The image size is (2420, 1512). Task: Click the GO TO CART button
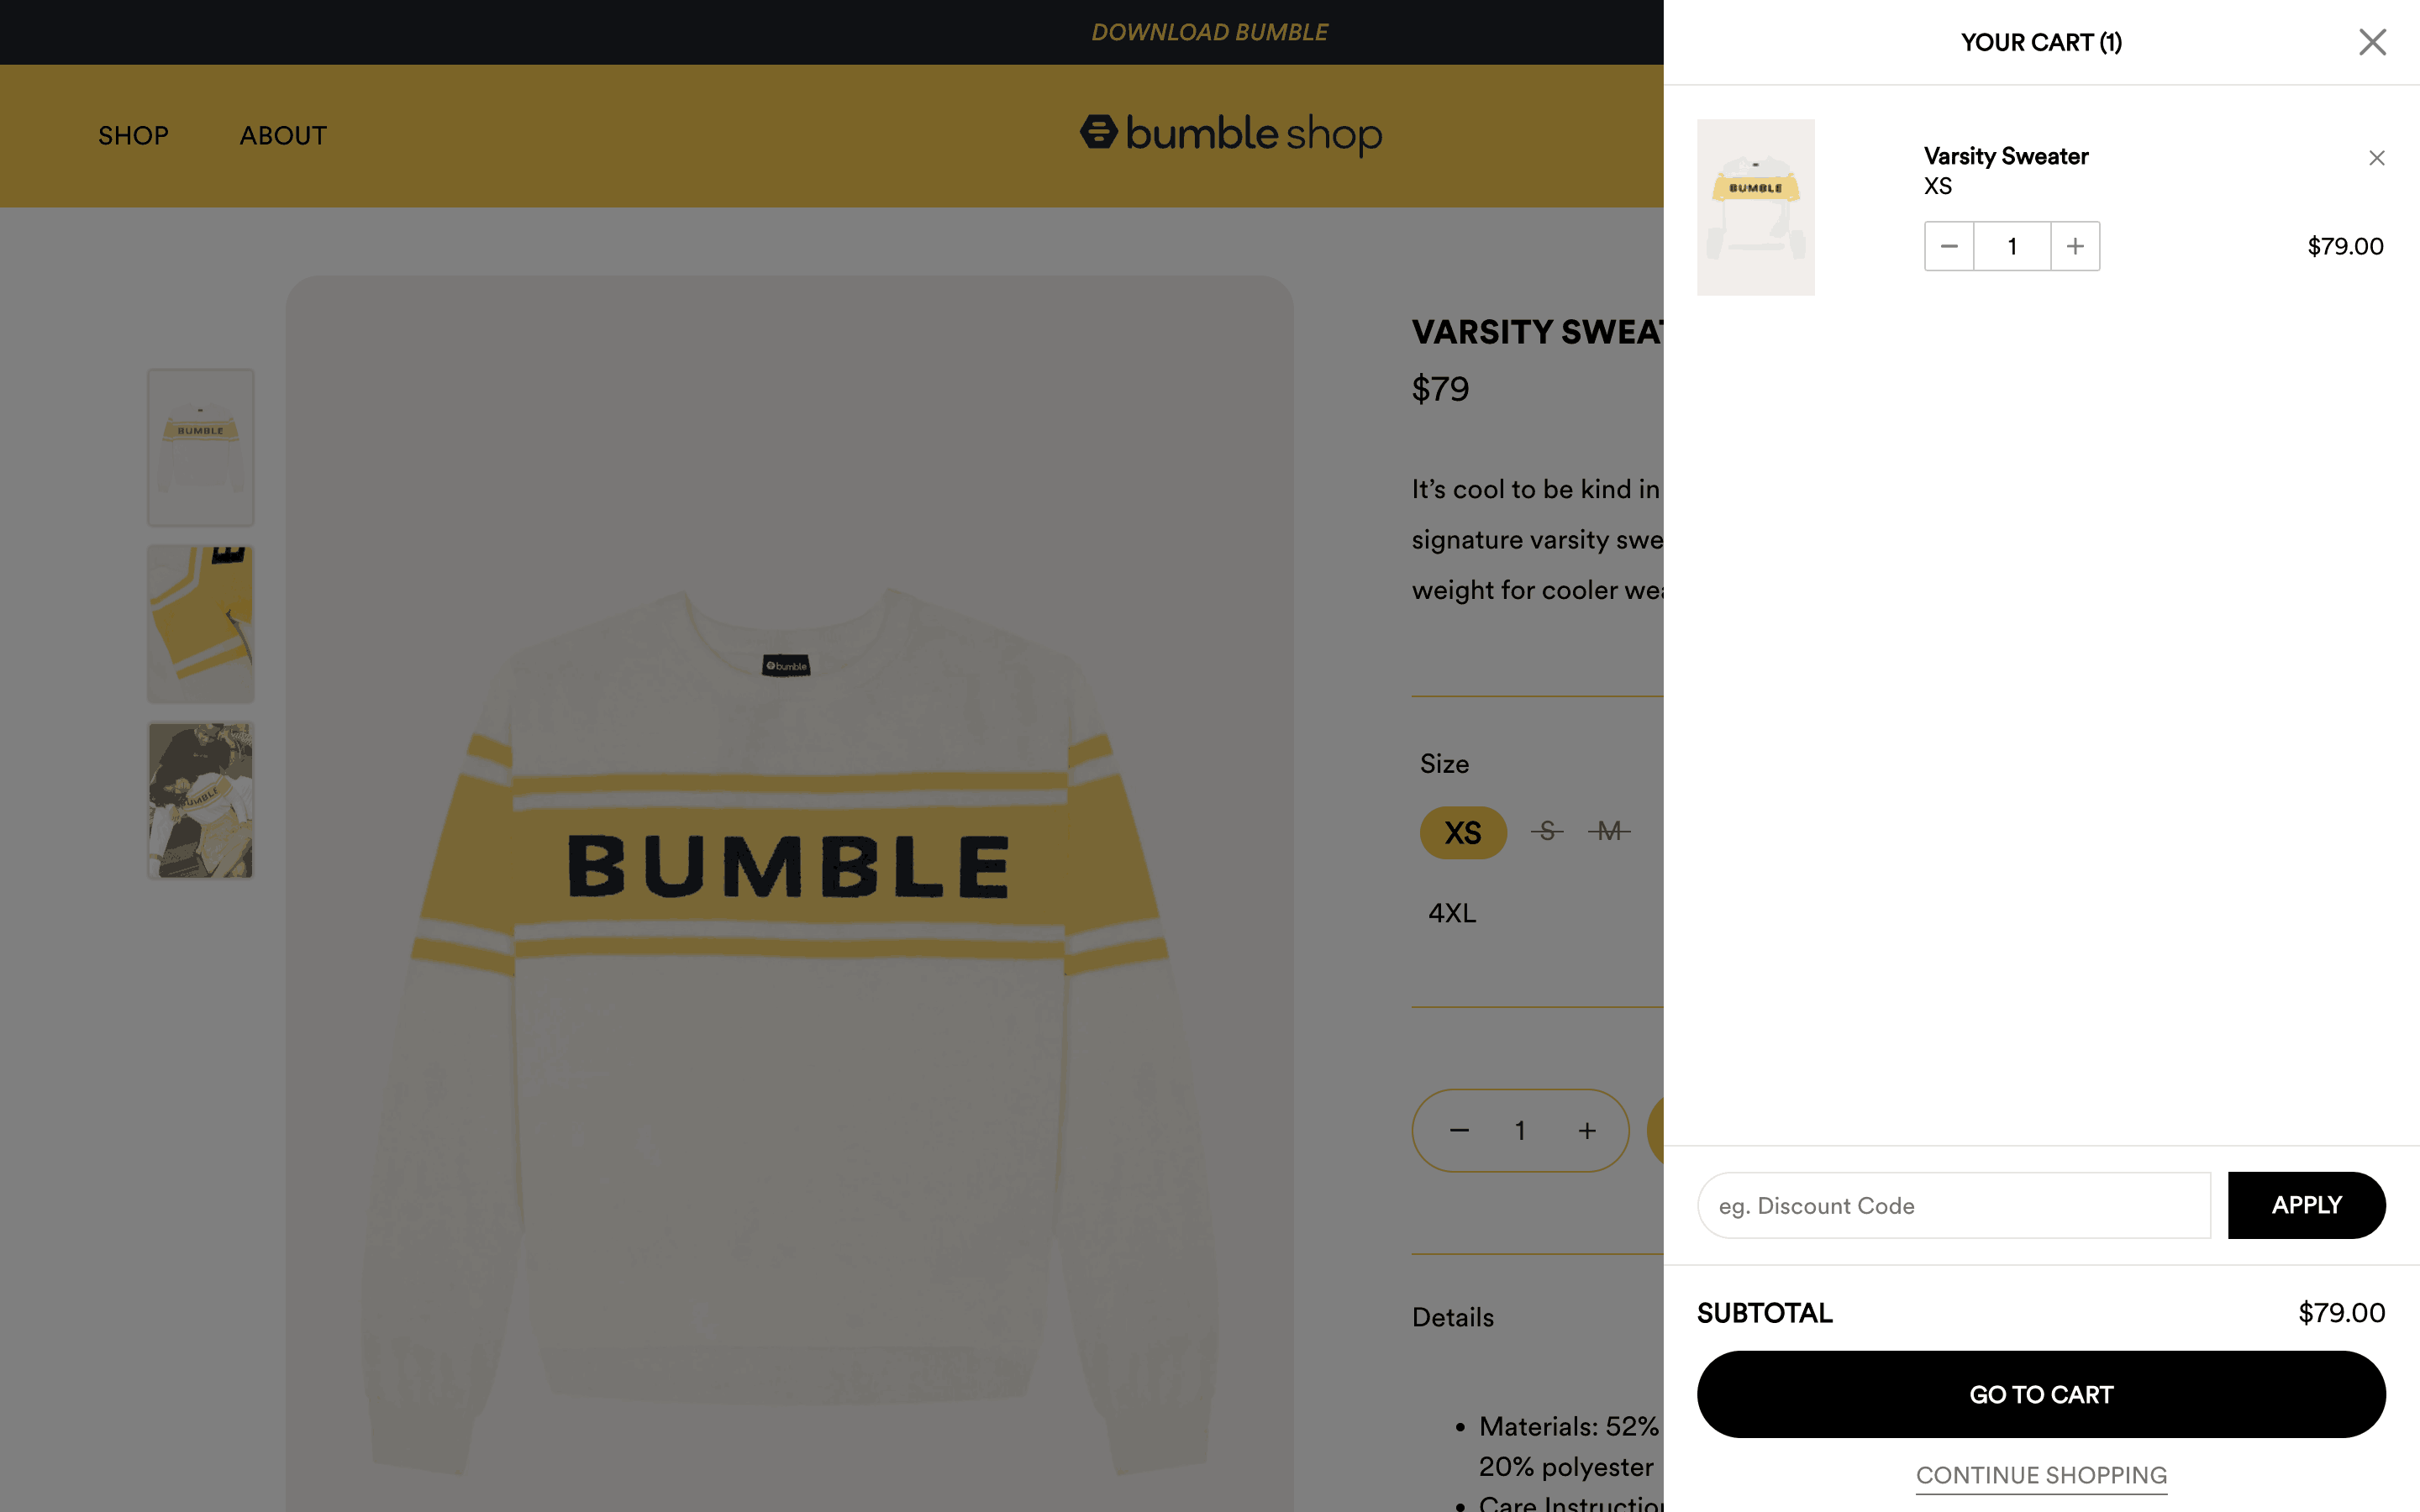tap(2041, 1394)
